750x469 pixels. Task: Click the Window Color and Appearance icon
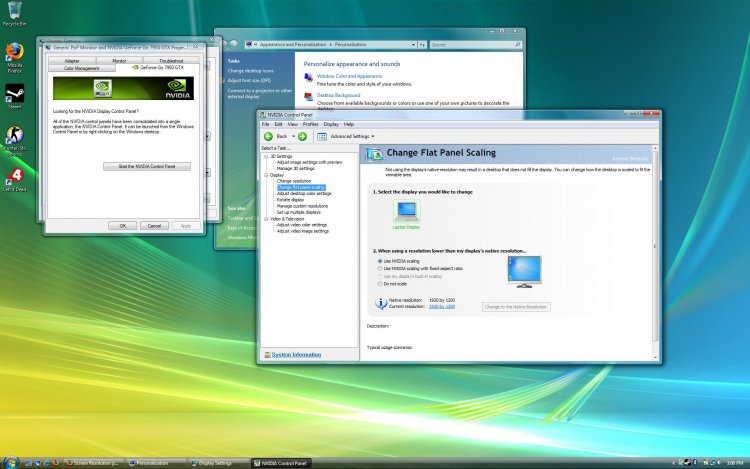click(309, 77)
